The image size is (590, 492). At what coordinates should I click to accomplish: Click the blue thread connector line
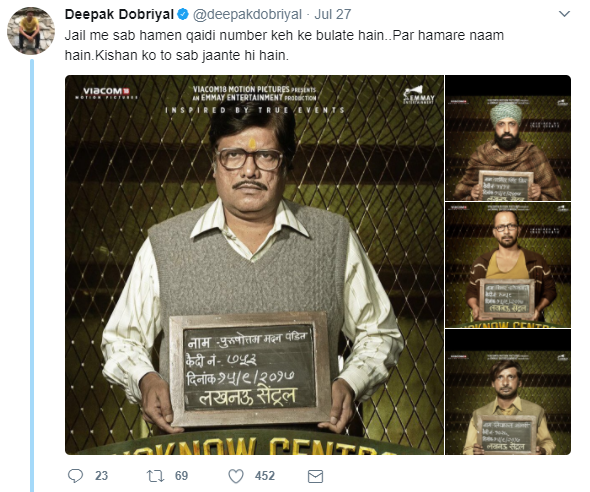[32, 275]
